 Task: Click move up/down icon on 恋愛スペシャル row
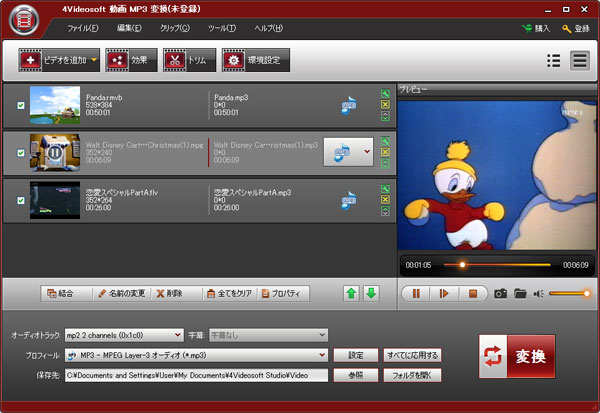[x=385, y=211]
